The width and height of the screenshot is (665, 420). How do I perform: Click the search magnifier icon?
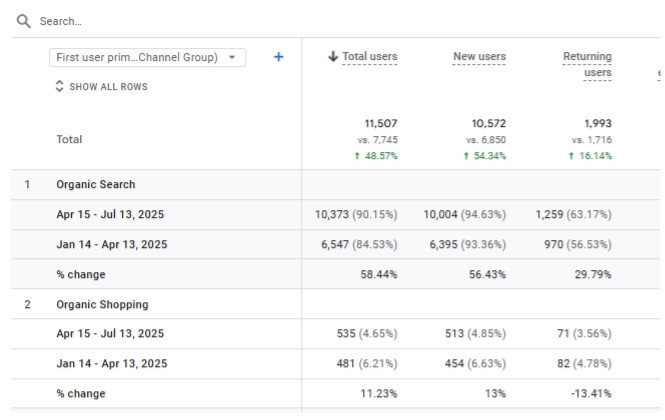coord(24,21)
